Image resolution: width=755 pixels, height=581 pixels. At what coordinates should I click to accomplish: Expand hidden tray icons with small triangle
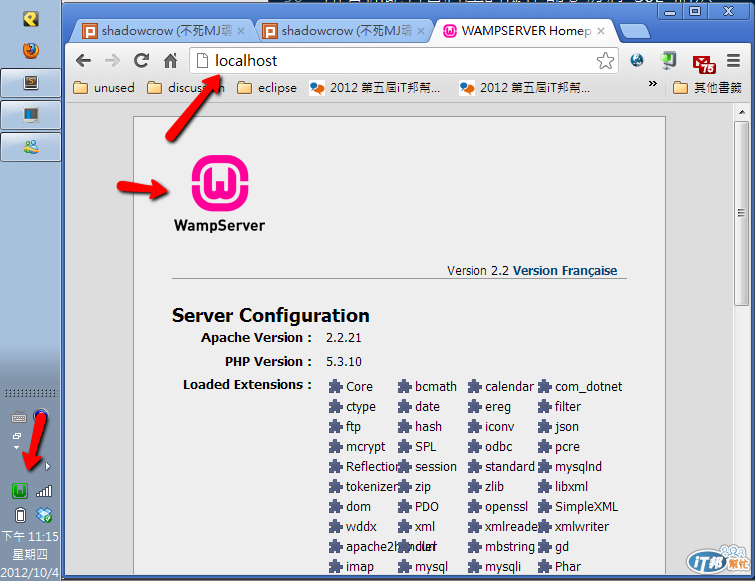tap(47, 466)
